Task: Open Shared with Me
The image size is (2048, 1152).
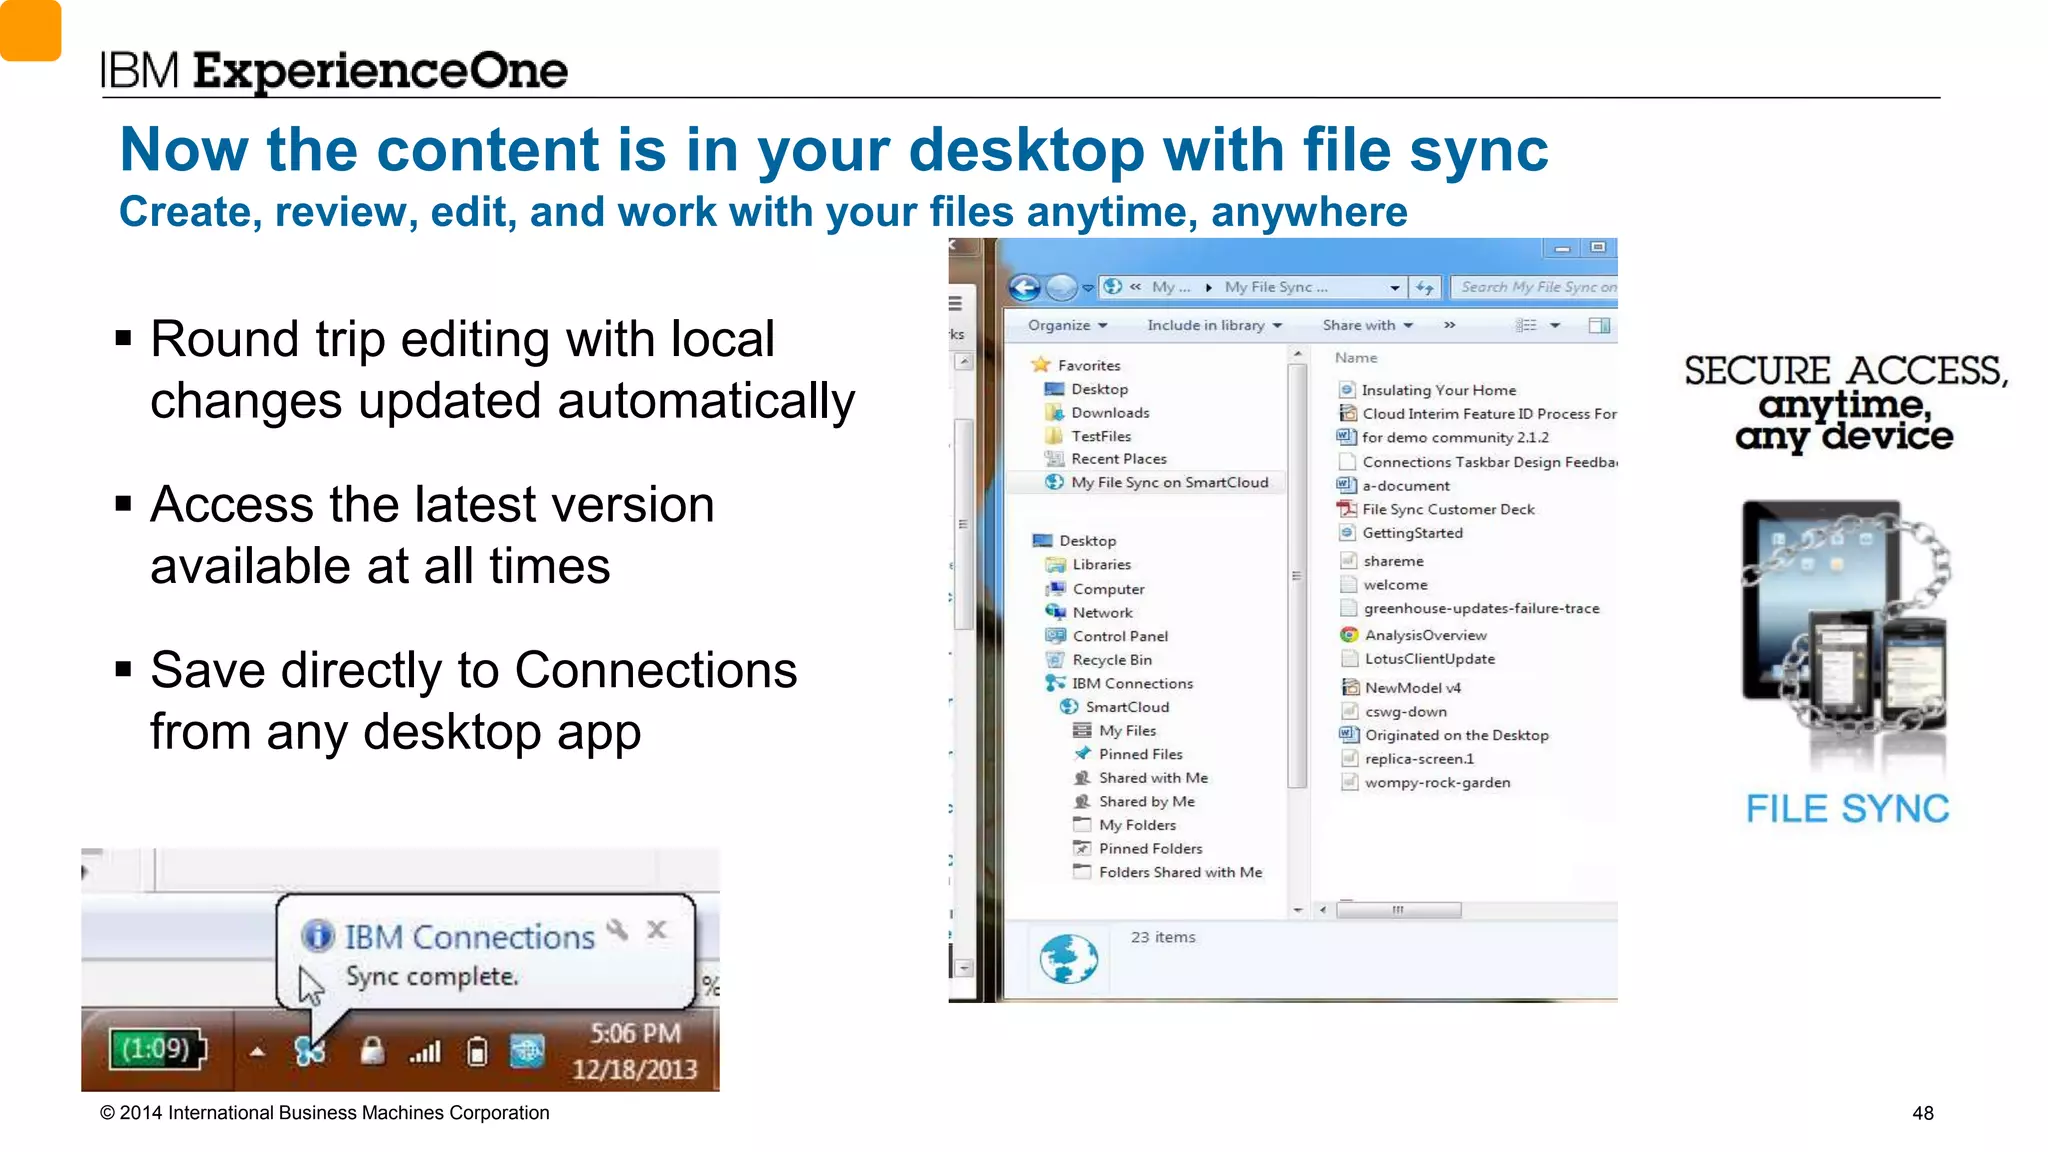Action: pyautogui.click(x=1141, y=778)
